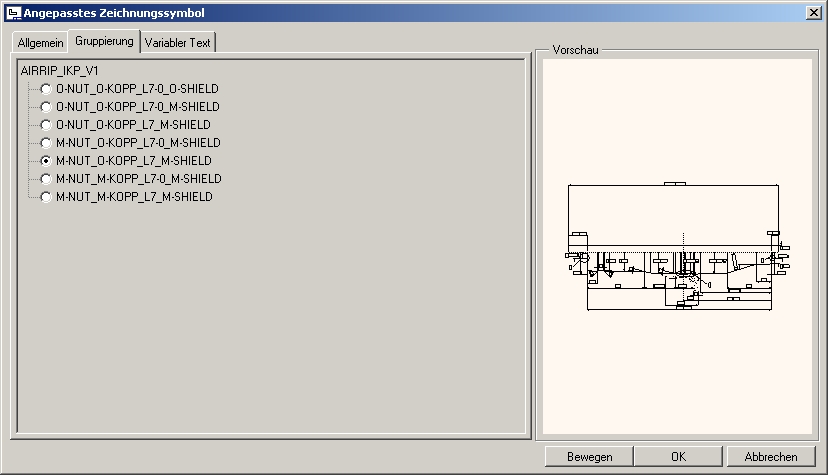Click the dialog icon in the title bar
Image resolution: width=828 pixels, height=475 pixels.
14,13
